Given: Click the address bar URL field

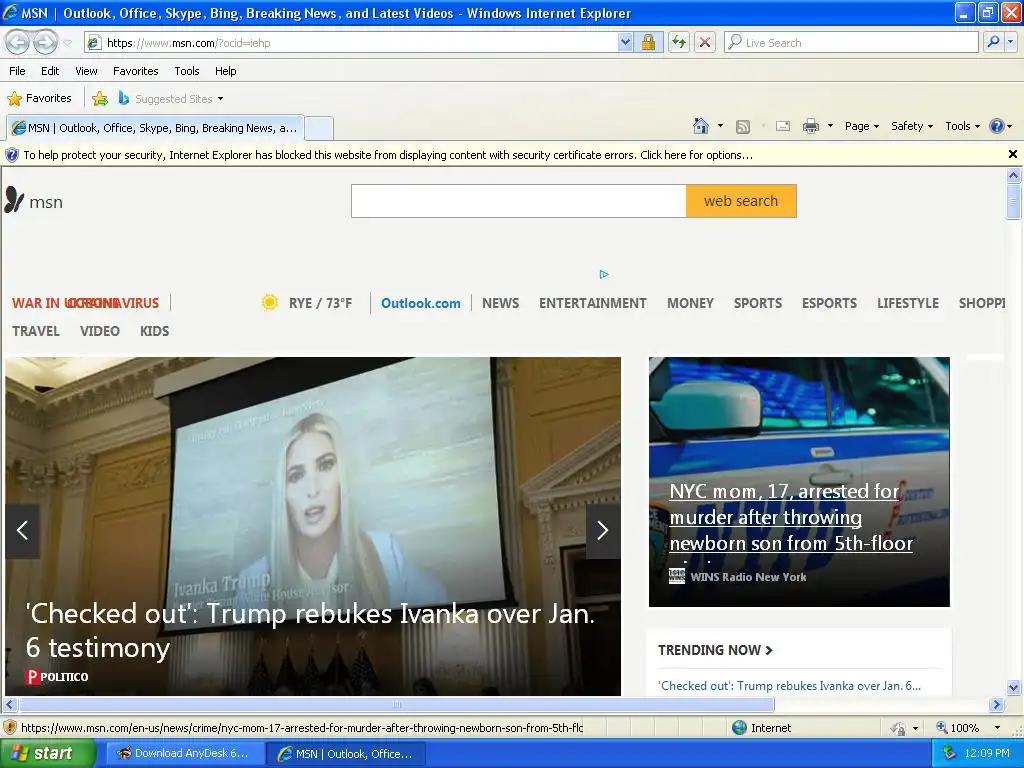Looking at the screenshot, I should pyautogui.click(x=351, y=43).
